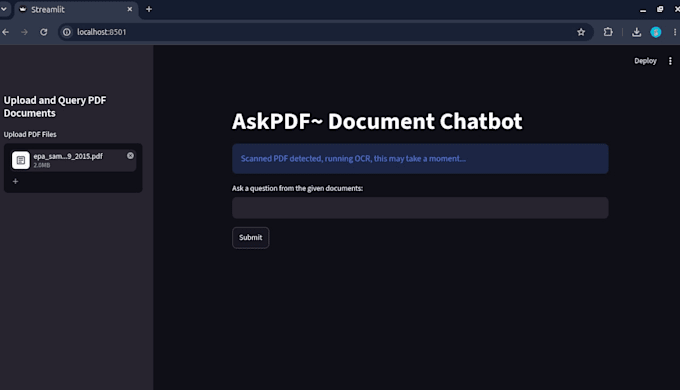The image size is (680, 390).
Task: Click the AskPDF~ Document Chatbot heading
Action: 377,121
